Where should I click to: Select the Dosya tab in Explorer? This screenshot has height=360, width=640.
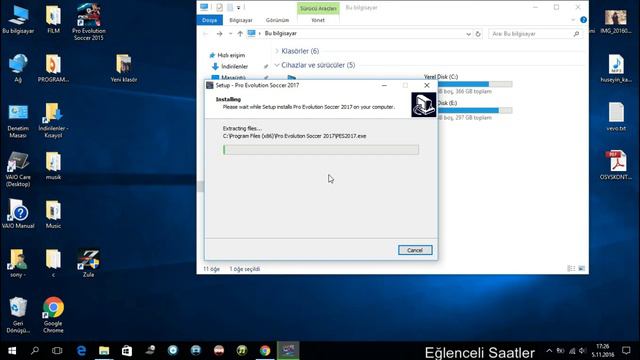(210, 20)
